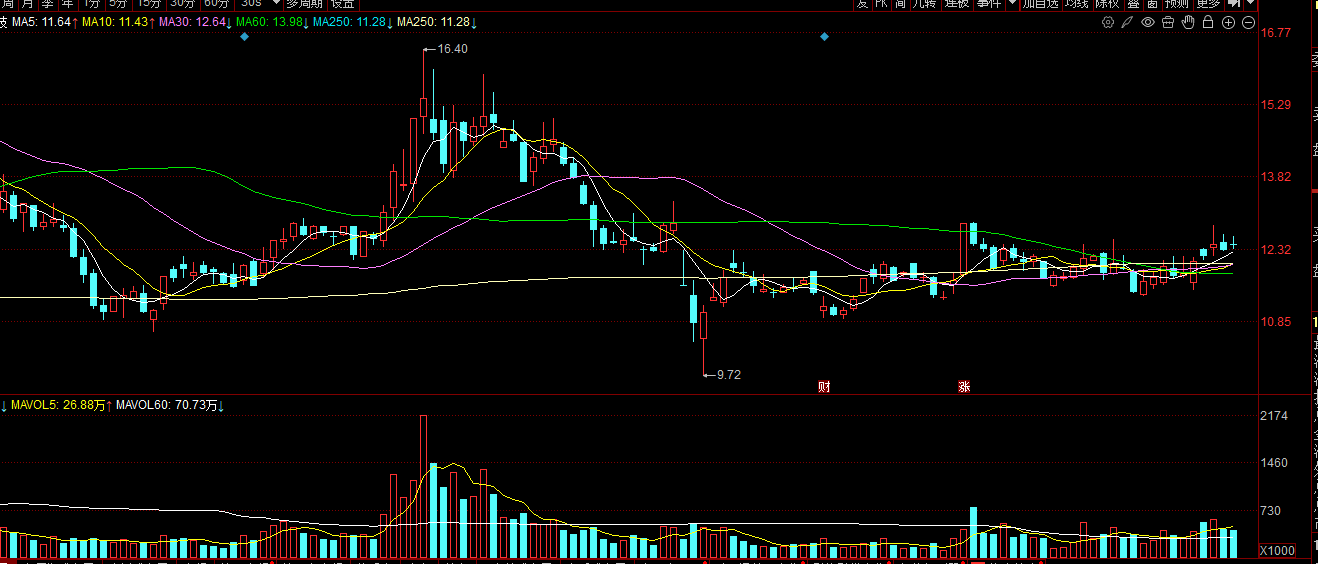Click the 16.77 price axis value

pyautogui.click(x=1275, y=33)
